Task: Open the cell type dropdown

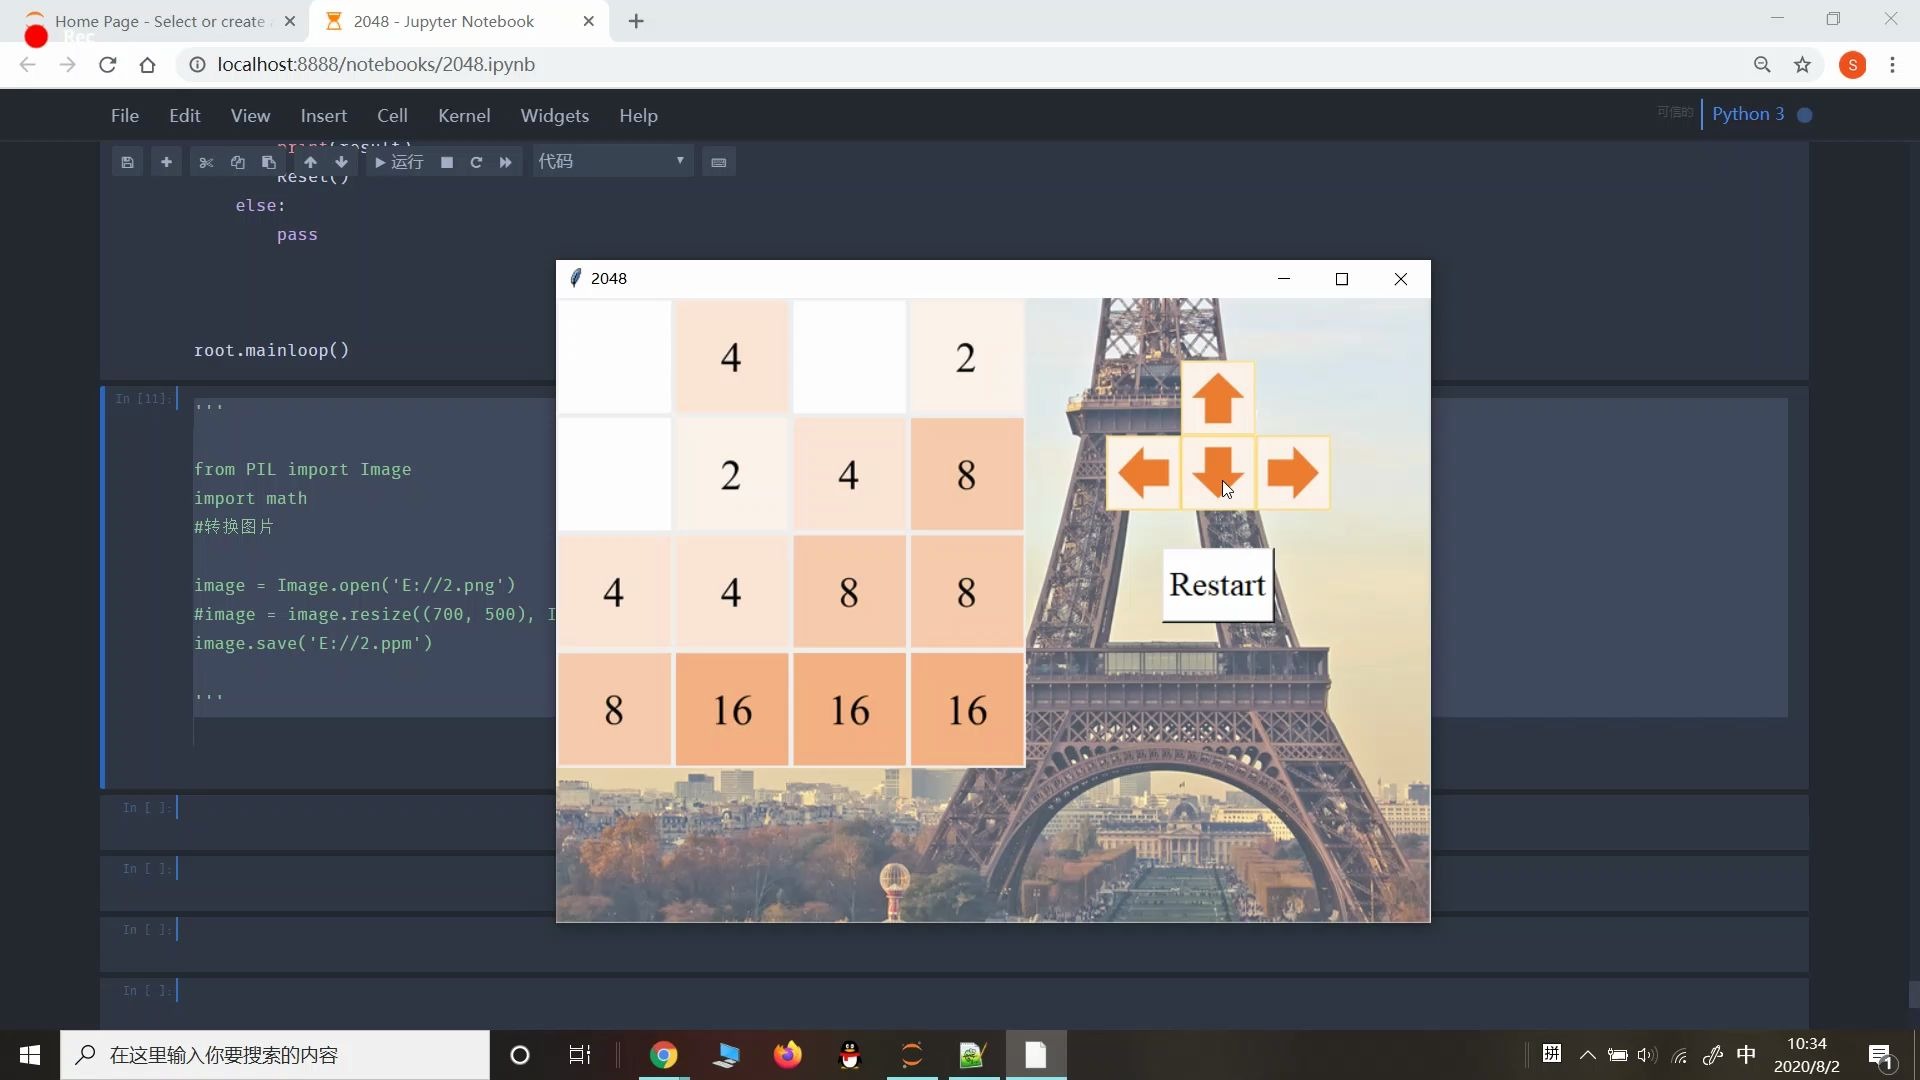Action: click(611, 162)
